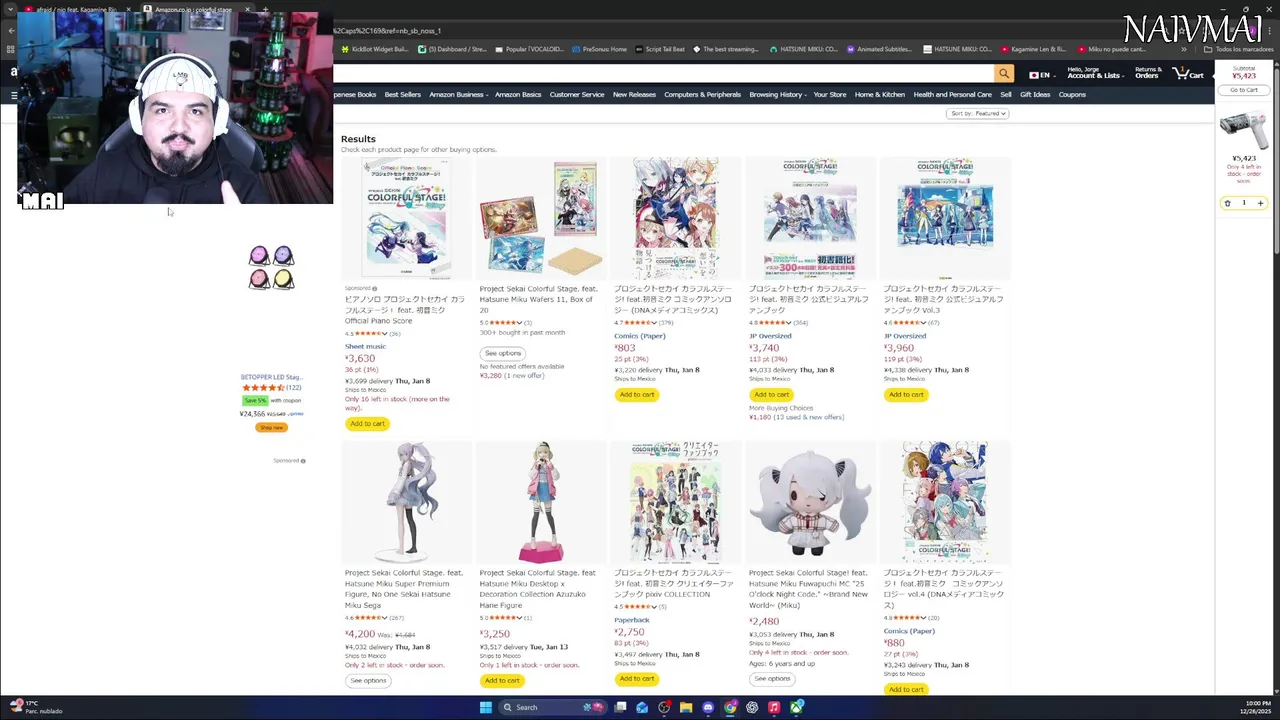Open Todos los marcadores bookmarks folder
The width and height of the screenshot is (1280, 720).
click(x=1236, y=49)
